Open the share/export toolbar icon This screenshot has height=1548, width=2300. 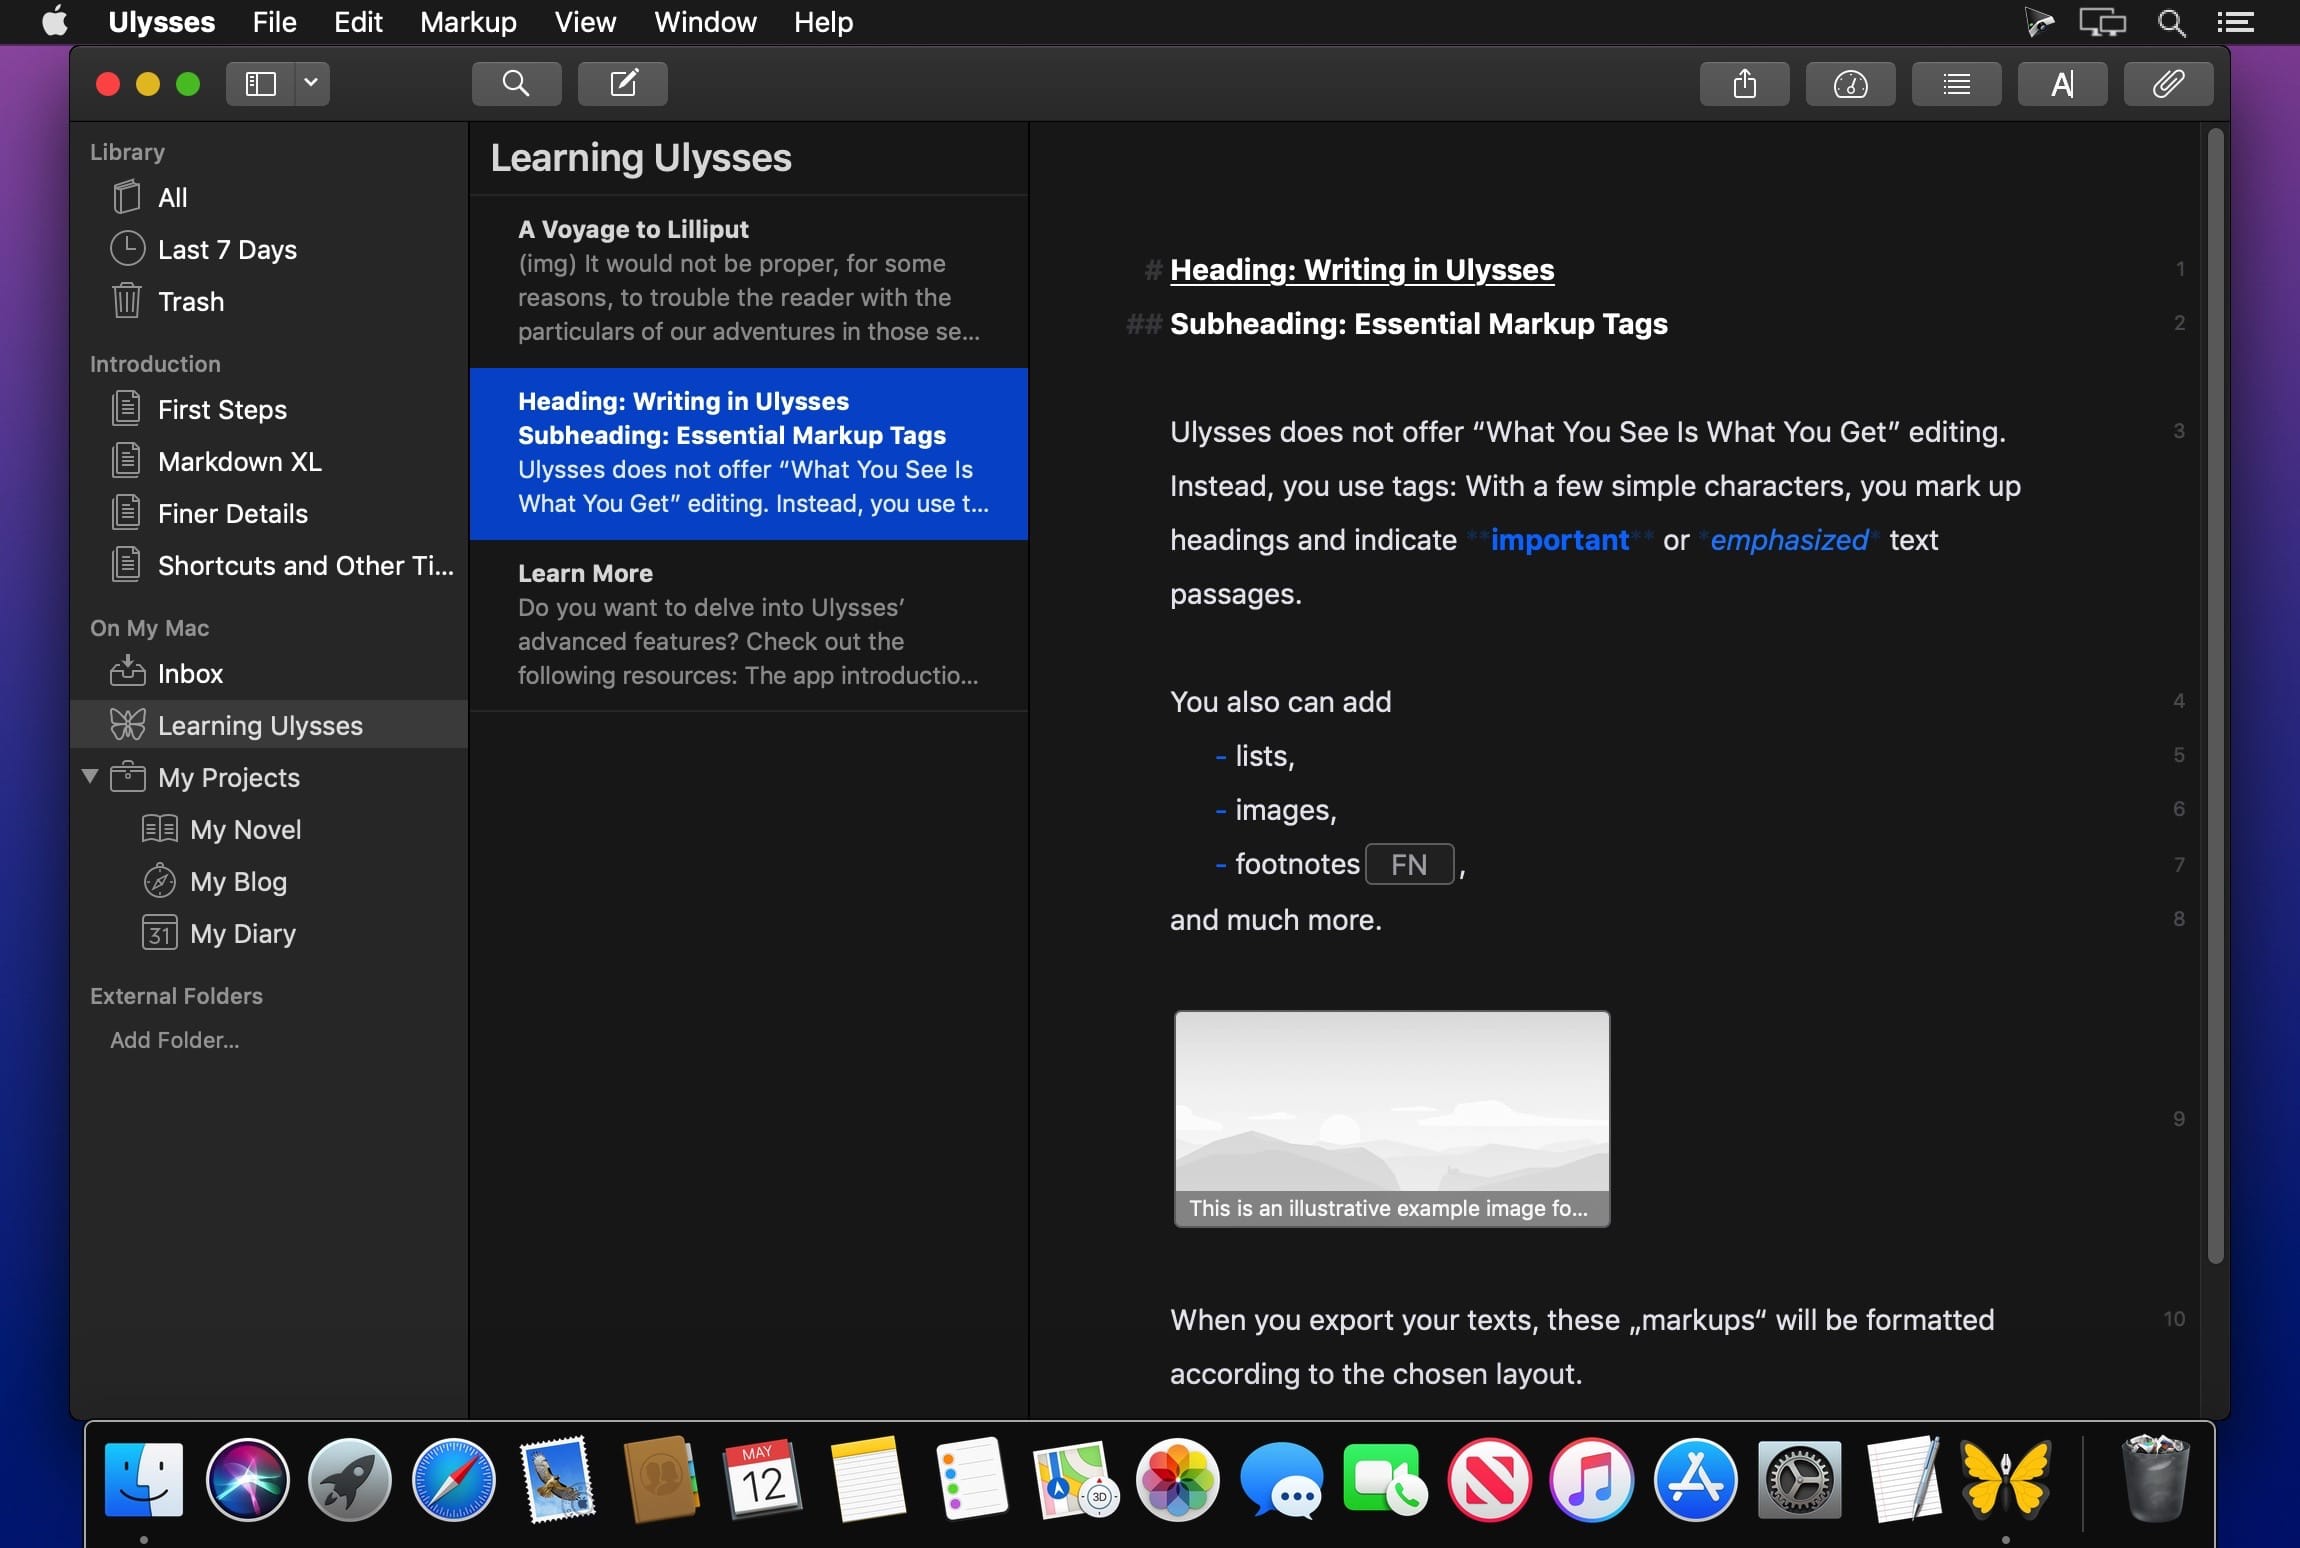click(1744, 83)
